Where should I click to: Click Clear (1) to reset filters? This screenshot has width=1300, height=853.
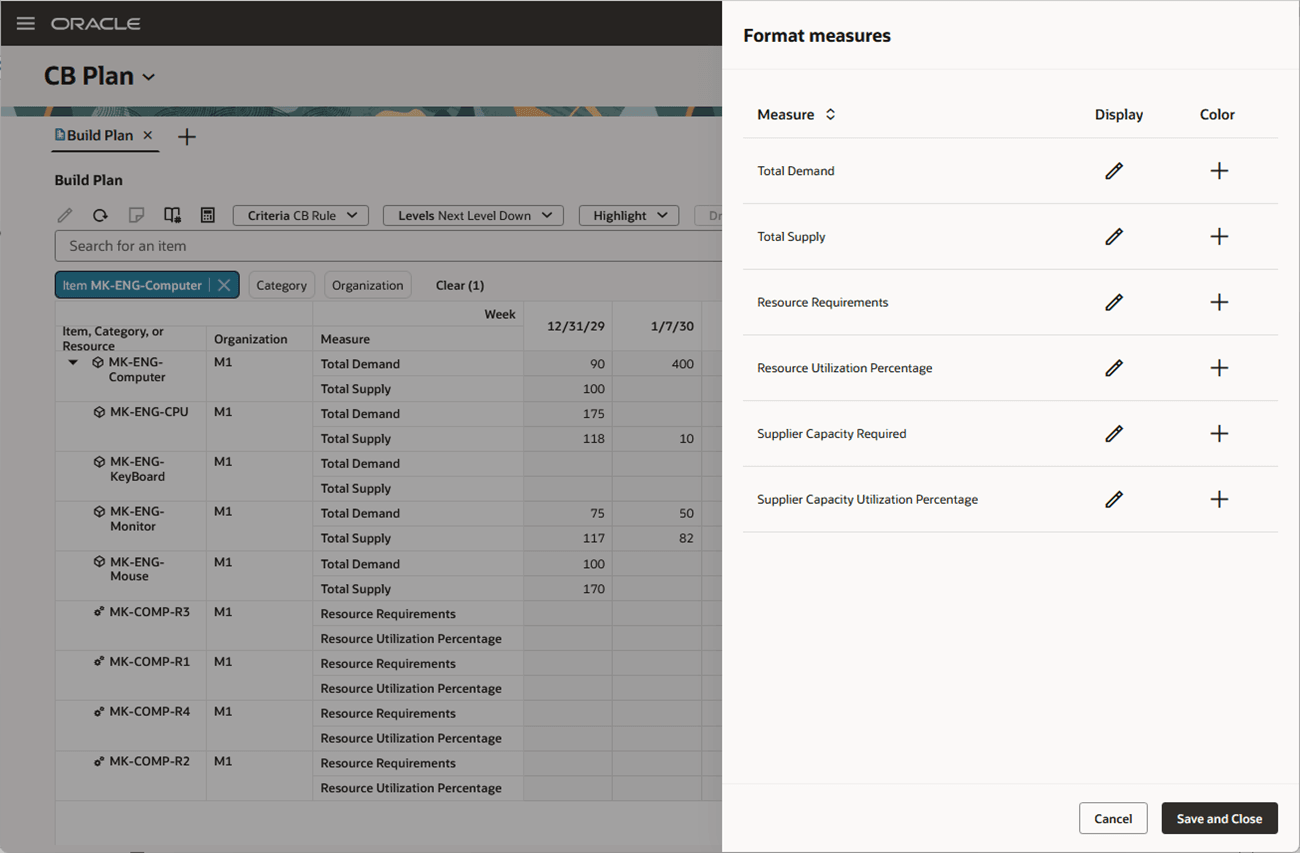pos(460,285)
